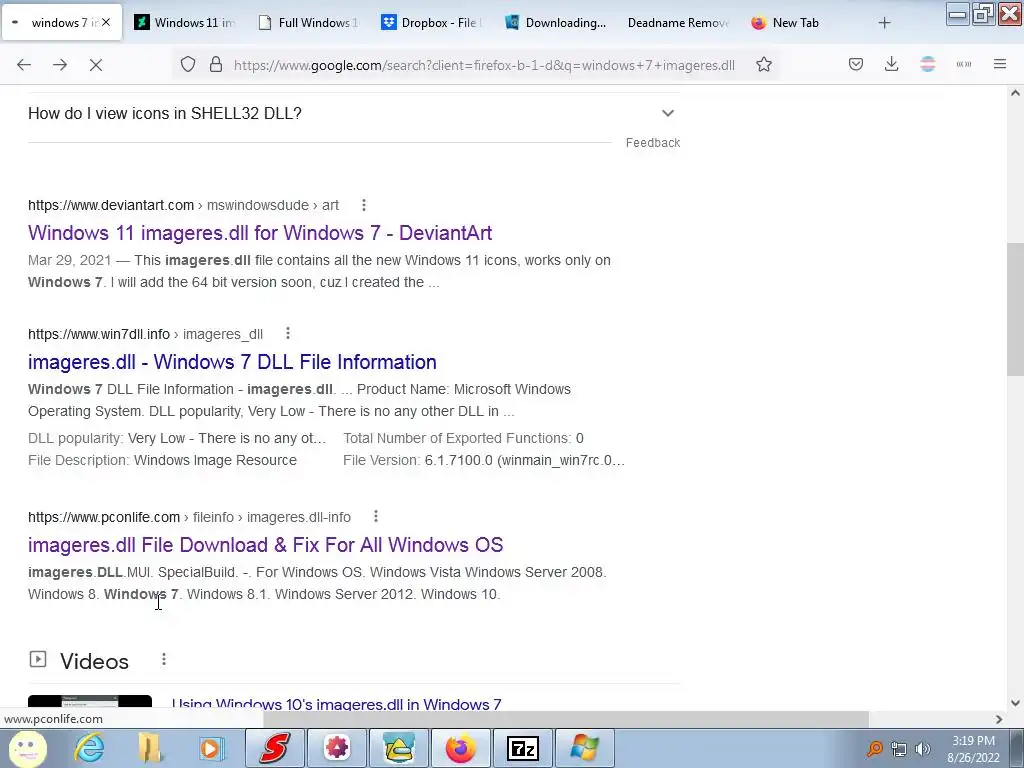Click the deviantart.com result URL
Screen dimensions: 1024x768
tap(183, 205)
